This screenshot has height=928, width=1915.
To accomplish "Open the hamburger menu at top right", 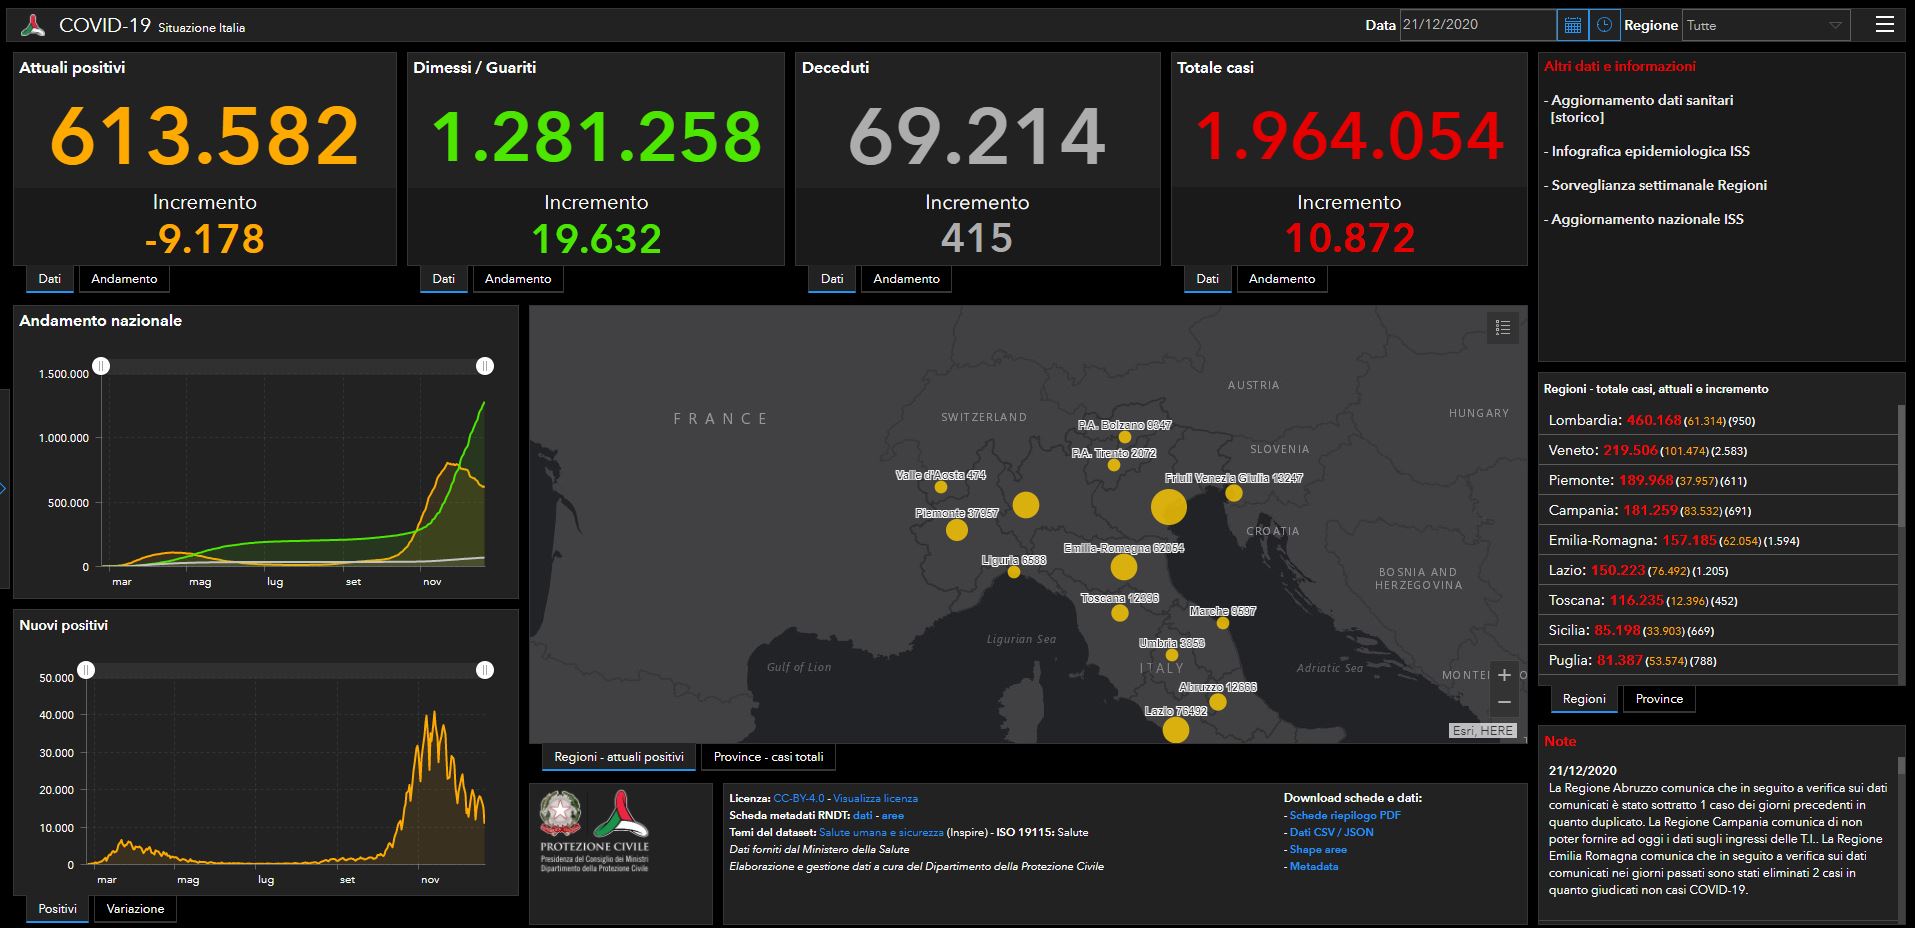I will coord(1884,25).
